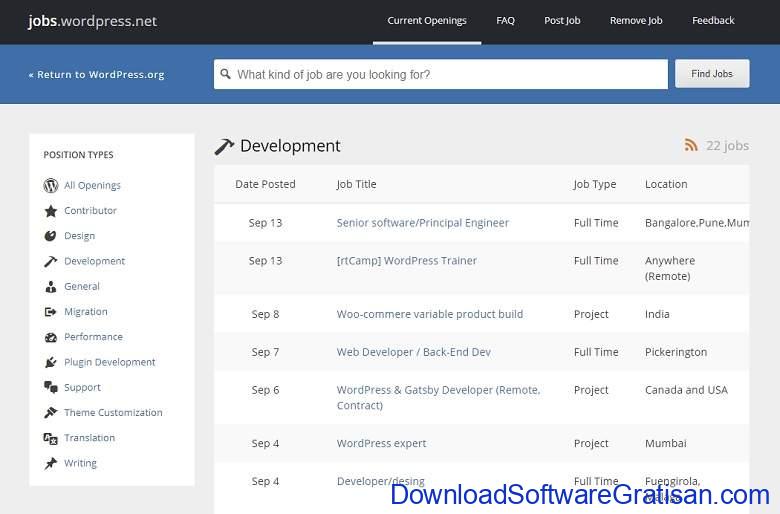Choose Plugin Development category

coord(109,362)
